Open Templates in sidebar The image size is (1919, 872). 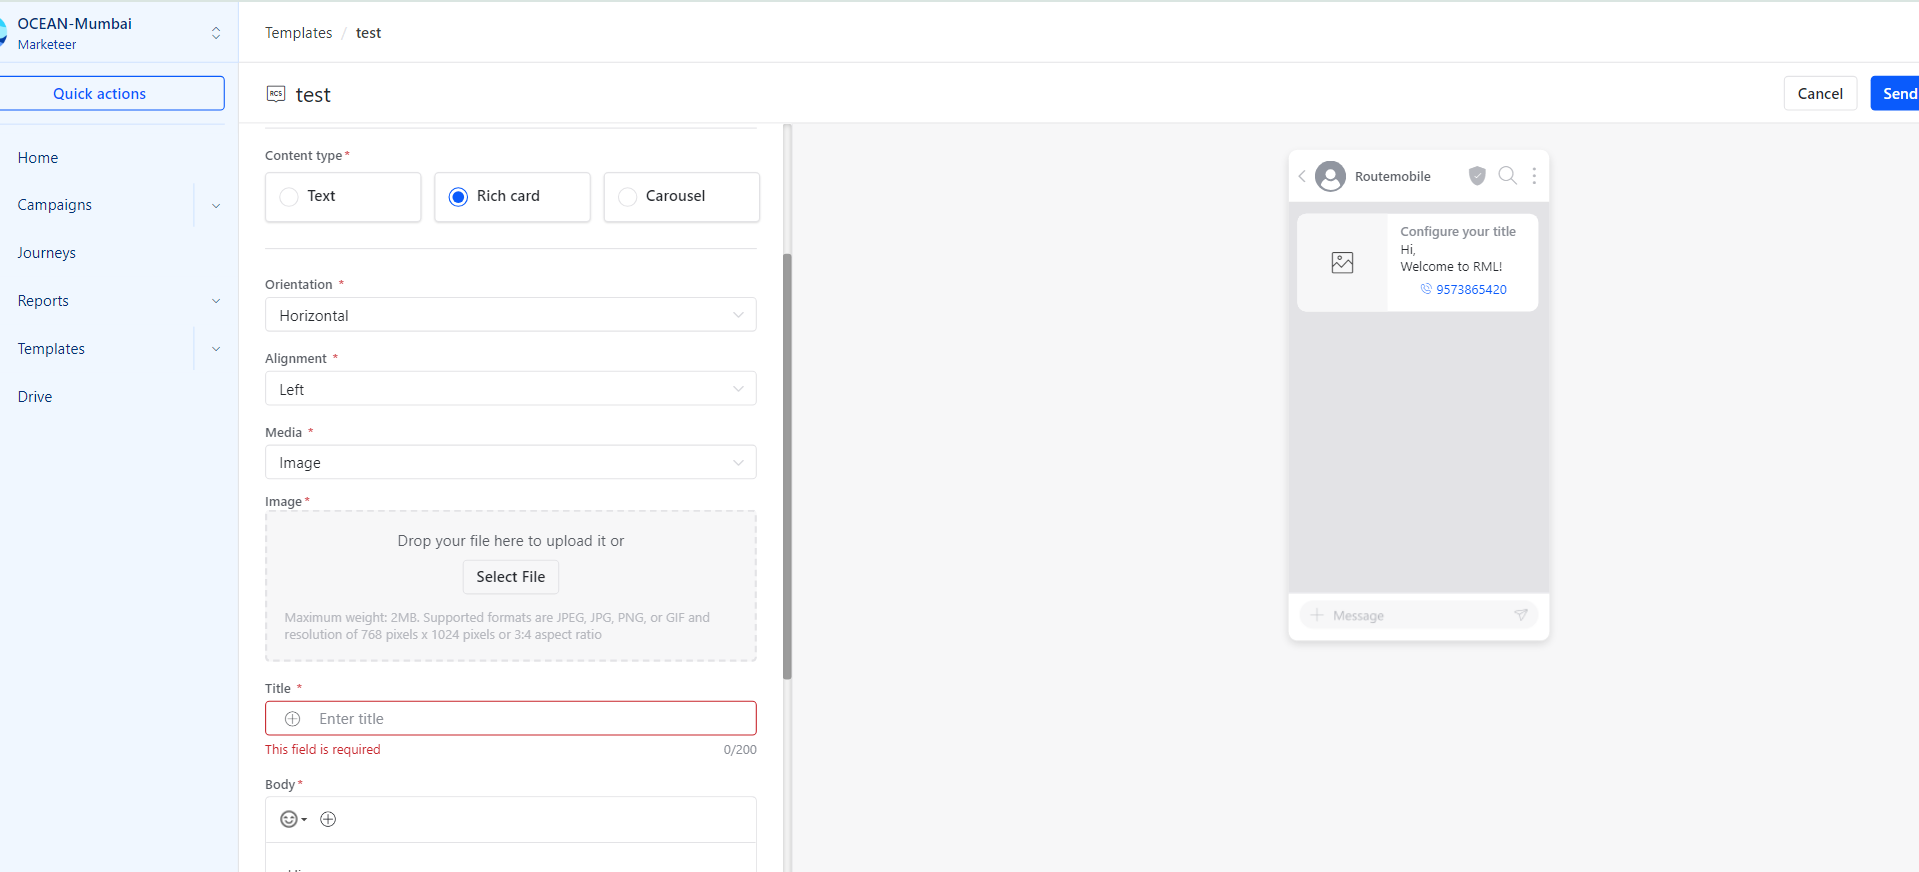click(51, 349)
